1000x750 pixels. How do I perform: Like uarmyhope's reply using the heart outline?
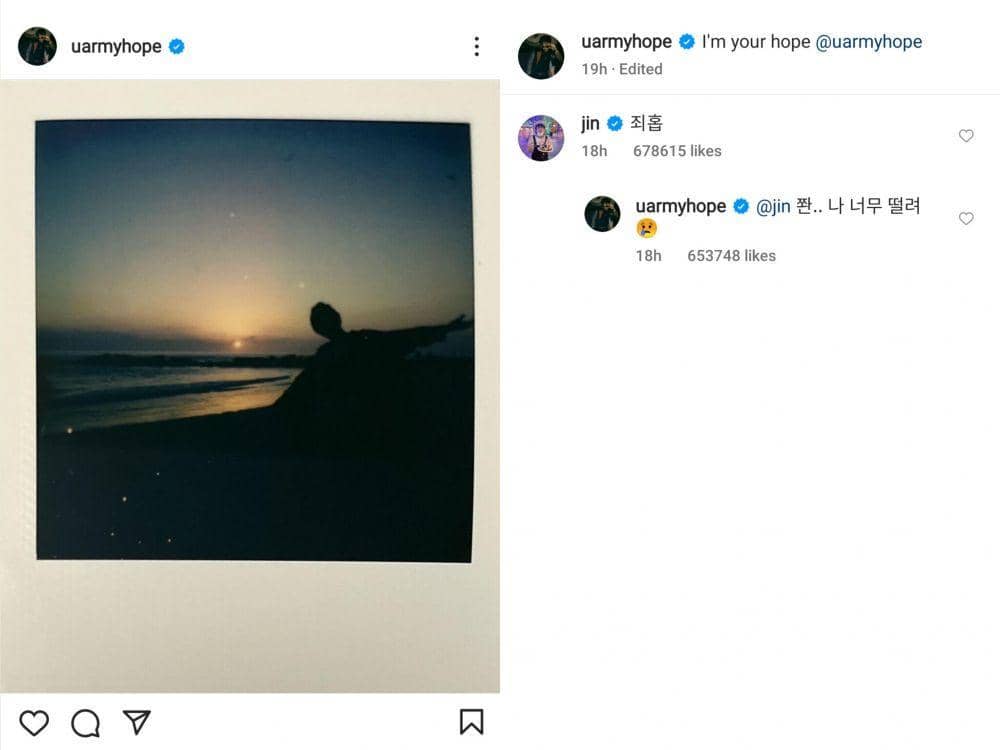(966, 218)
